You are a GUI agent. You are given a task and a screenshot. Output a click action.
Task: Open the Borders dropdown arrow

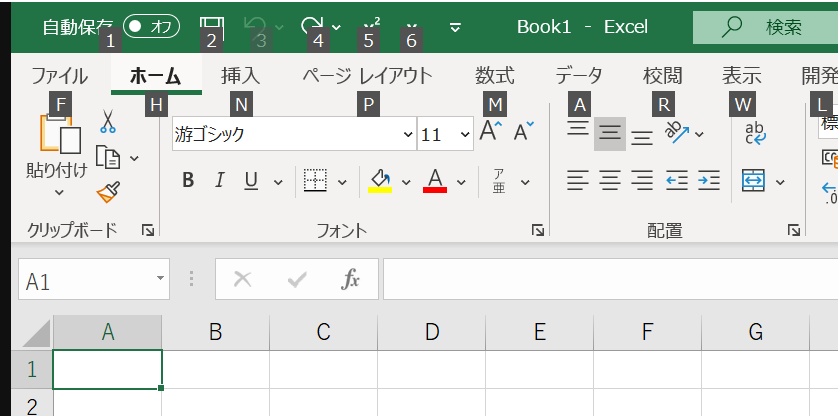343,182
